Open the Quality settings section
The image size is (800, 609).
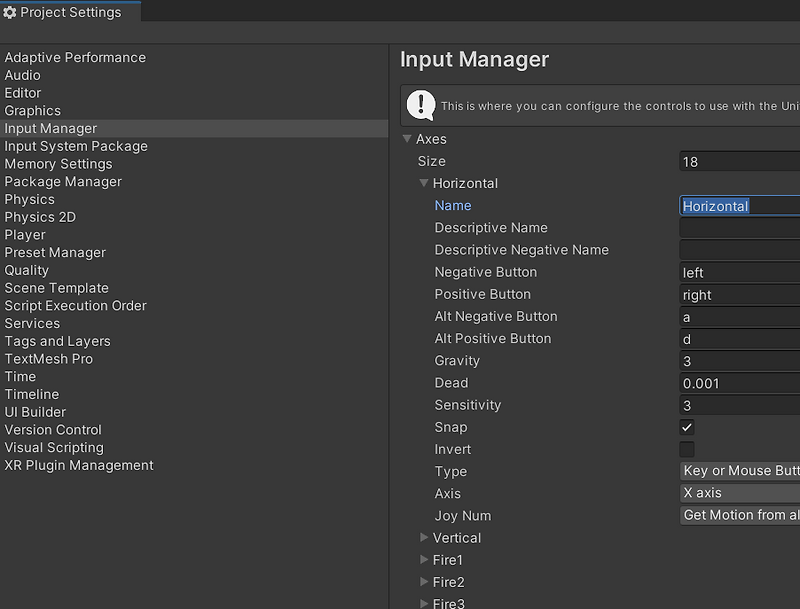pyautogui.click(x=31, y=270)
